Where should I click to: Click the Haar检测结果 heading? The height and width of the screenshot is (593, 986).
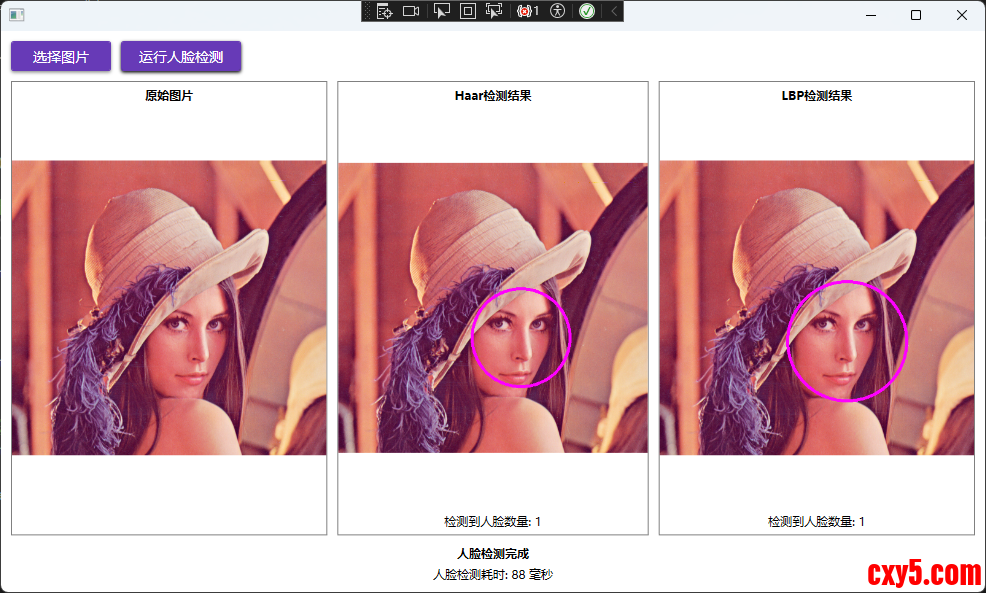tap(493, 96)
